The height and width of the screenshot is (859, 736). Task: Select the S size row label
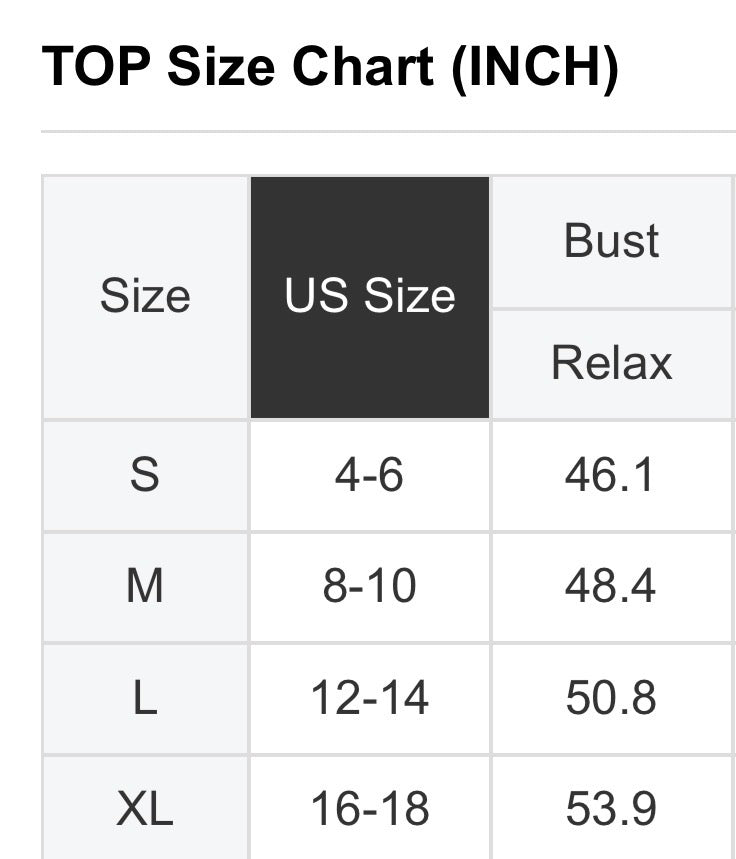click(x=146, y=476)
